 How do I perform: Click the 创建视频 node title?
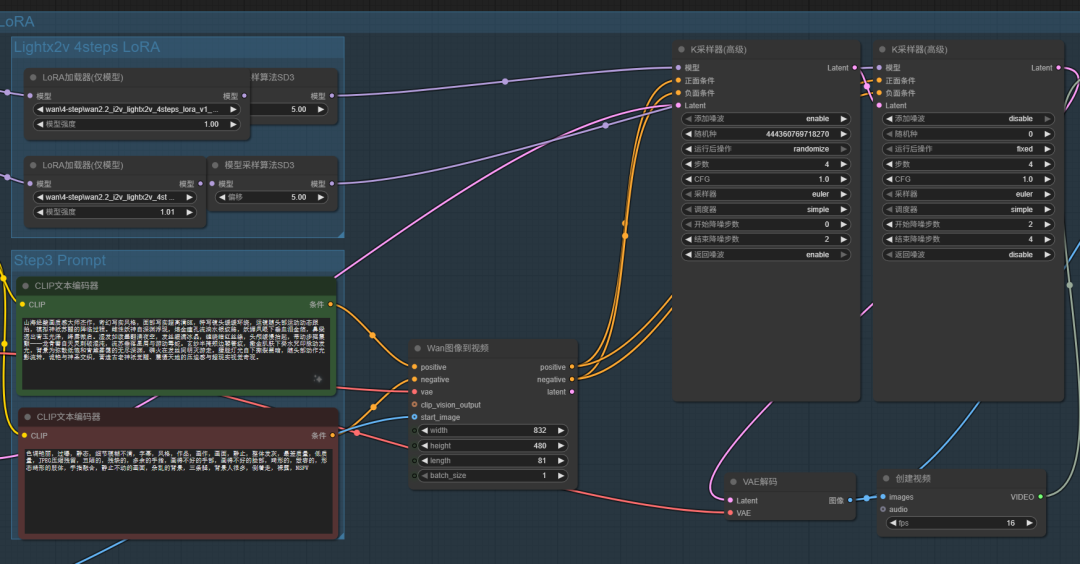(x=913, y=479)
